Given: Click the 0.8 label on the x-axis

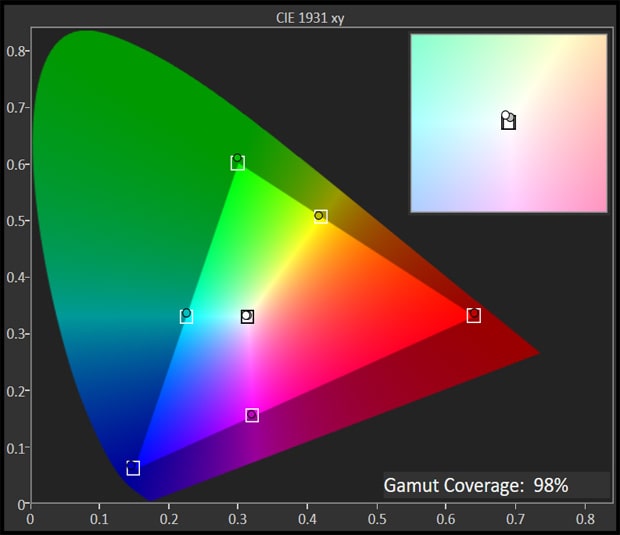Looking at the screenshot, I should point(586,520).
